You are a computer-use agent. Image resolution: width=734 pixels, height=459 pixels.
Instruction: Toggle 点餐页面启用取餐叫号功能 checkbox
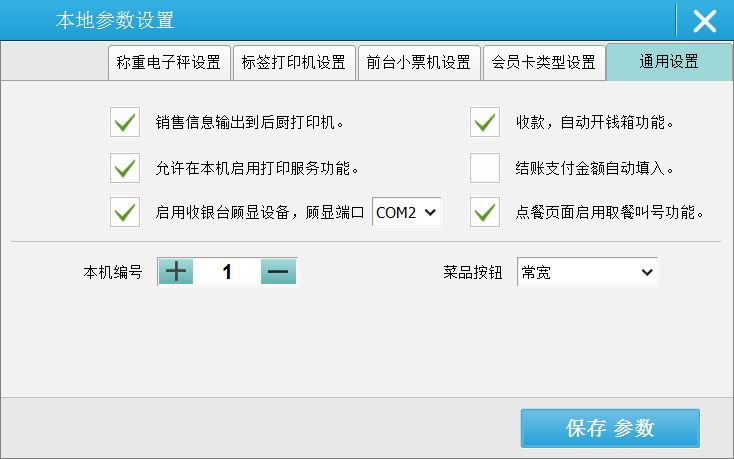tap(485, 212)
